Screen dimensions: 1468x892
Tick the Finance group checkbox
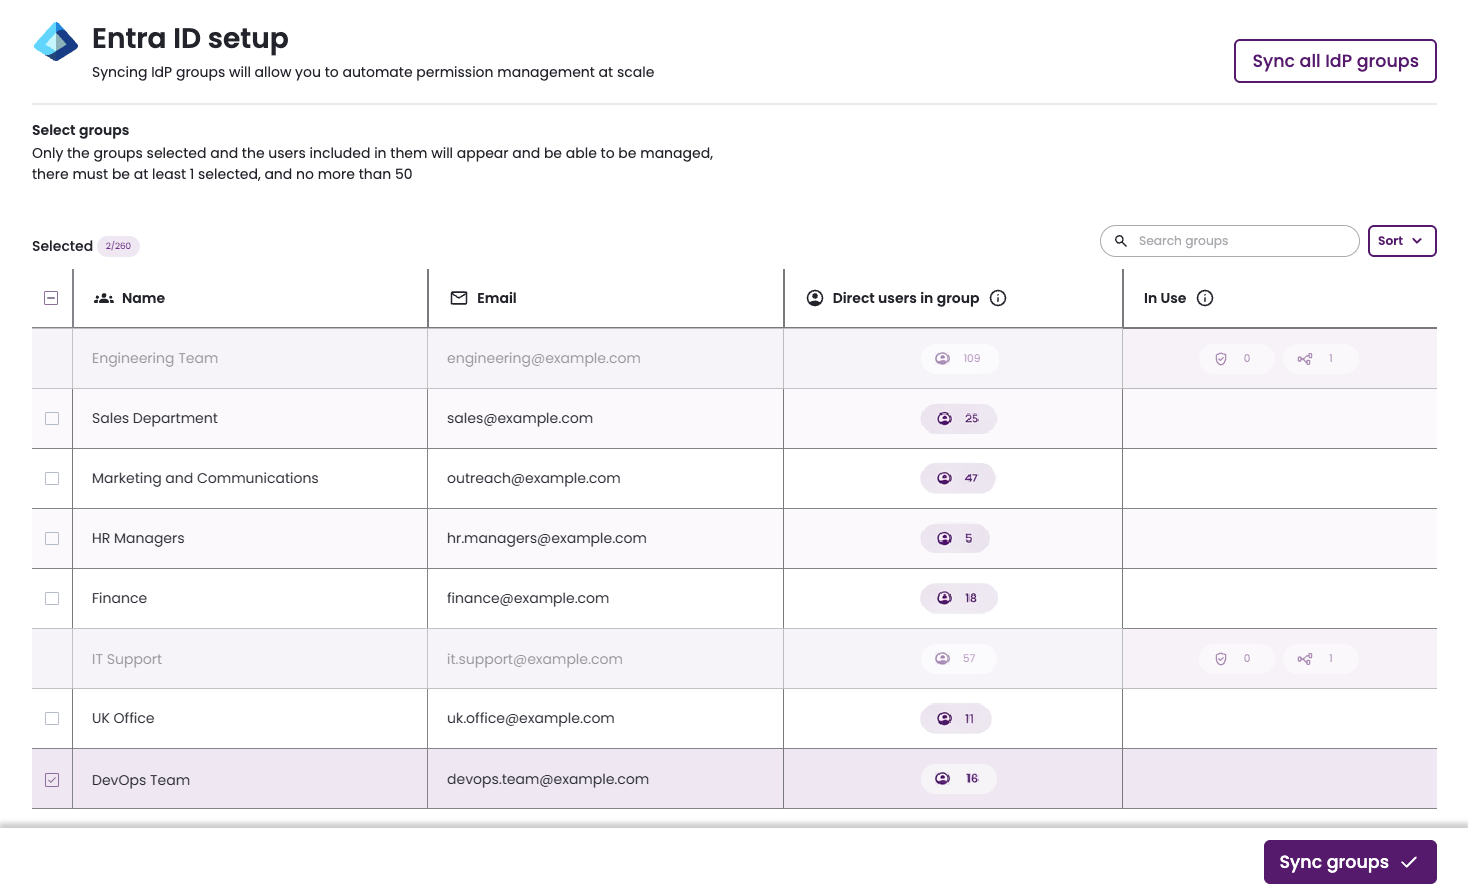(52, 599)
